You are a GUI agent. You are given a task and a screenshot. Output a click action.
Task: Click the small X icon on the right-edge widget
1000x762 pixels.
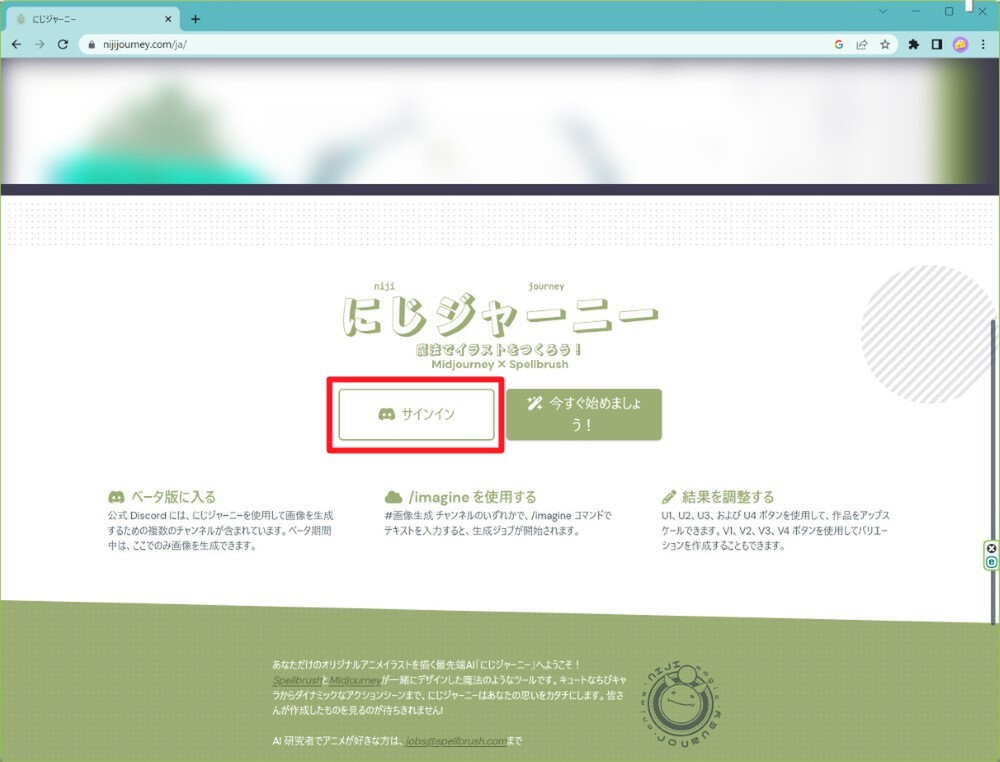991,548
